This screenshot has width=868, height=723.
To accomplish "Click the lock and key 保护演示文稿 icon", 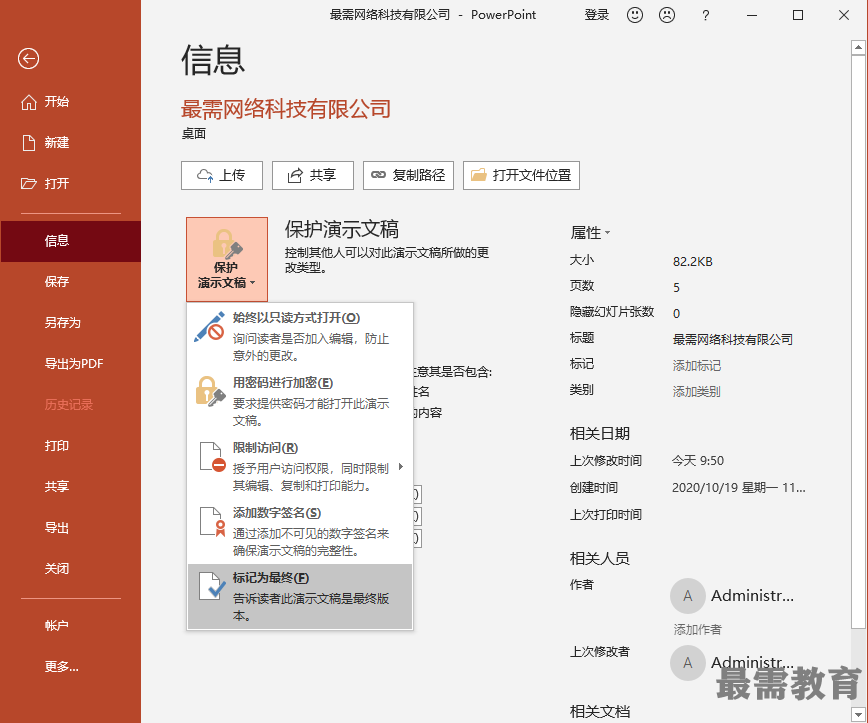I will point(227,244).
